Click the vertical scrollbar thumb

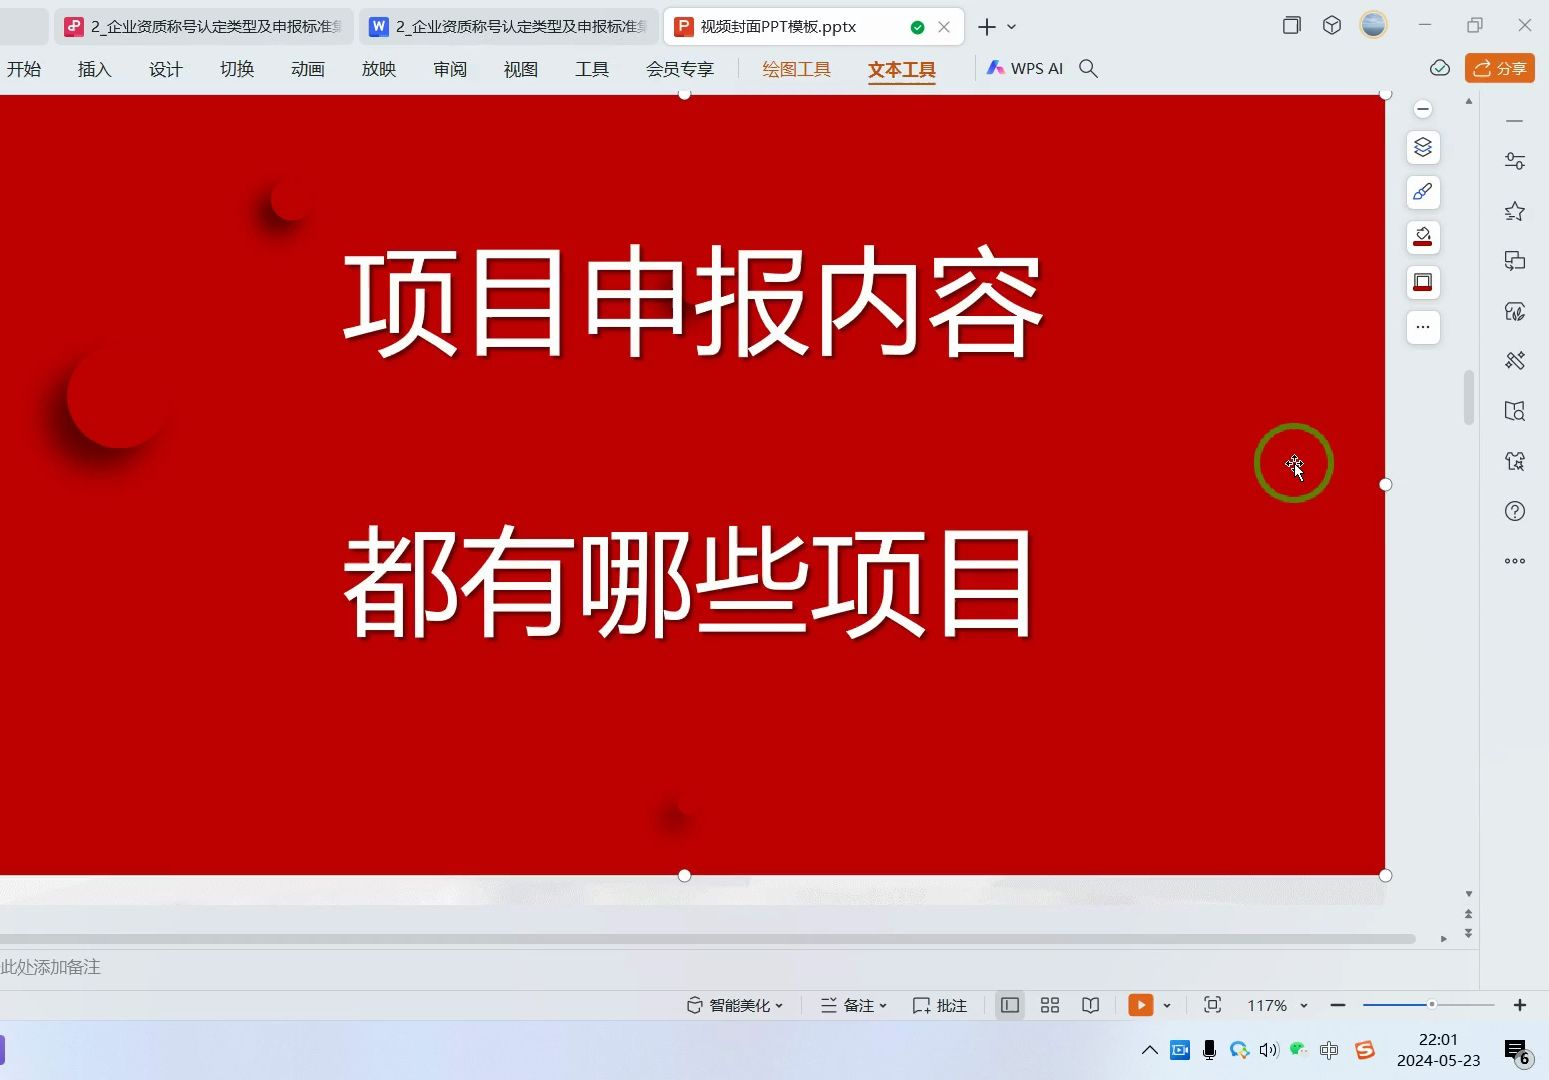coord(1469,398)
